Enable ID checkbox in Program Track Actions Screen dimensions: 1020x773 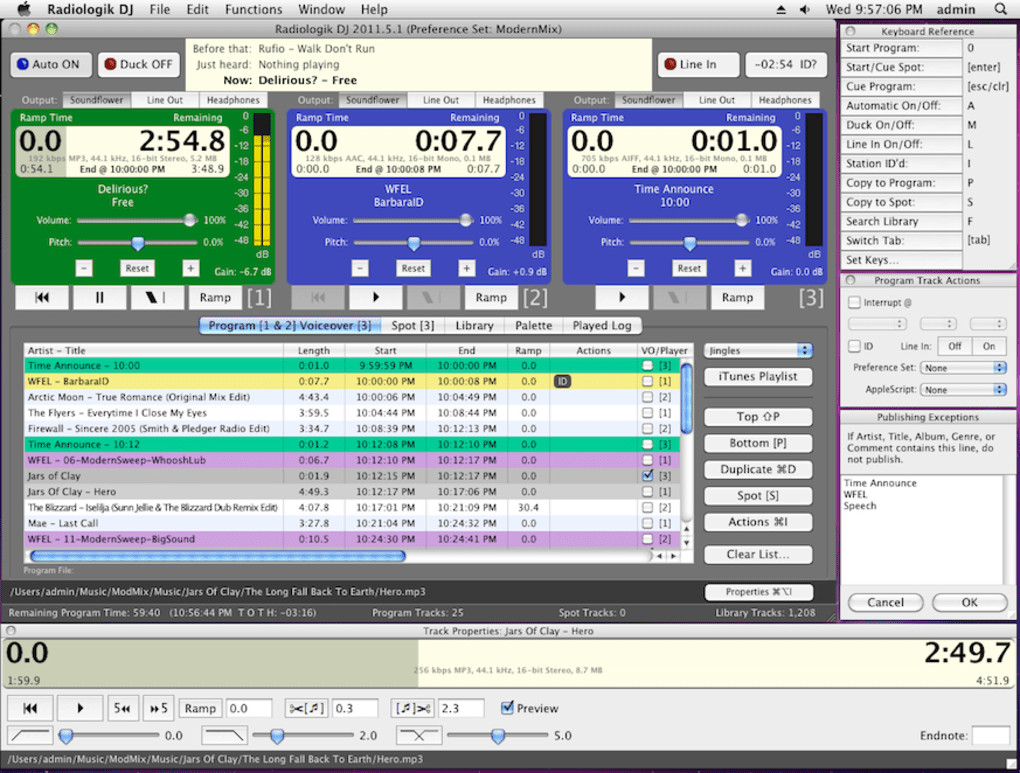click(x=854, y=346)
